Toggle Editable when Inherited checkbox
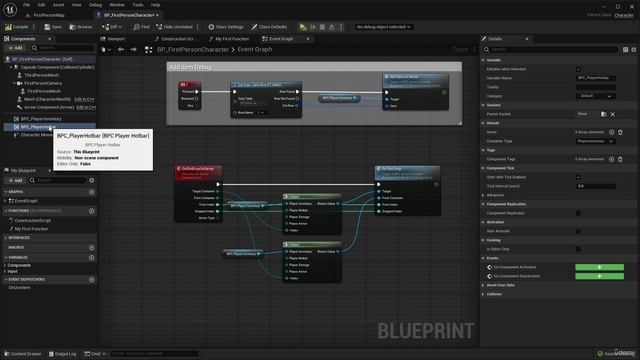640x360 pixels. [578, 69]
